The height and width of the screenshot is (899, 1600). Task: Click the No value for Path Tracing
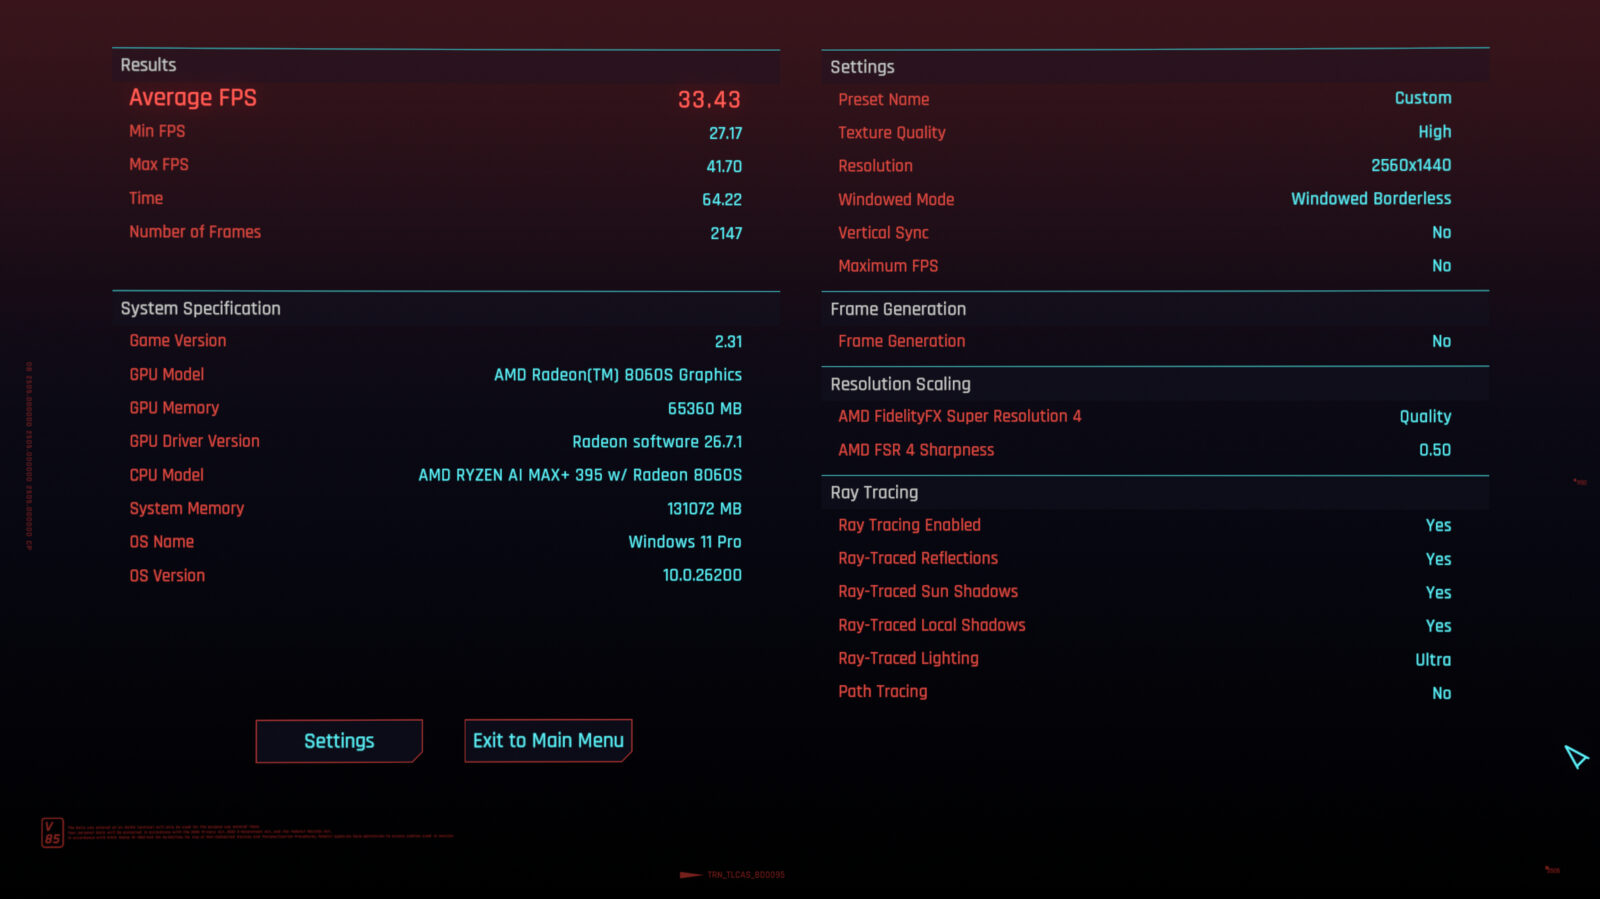1442,693
